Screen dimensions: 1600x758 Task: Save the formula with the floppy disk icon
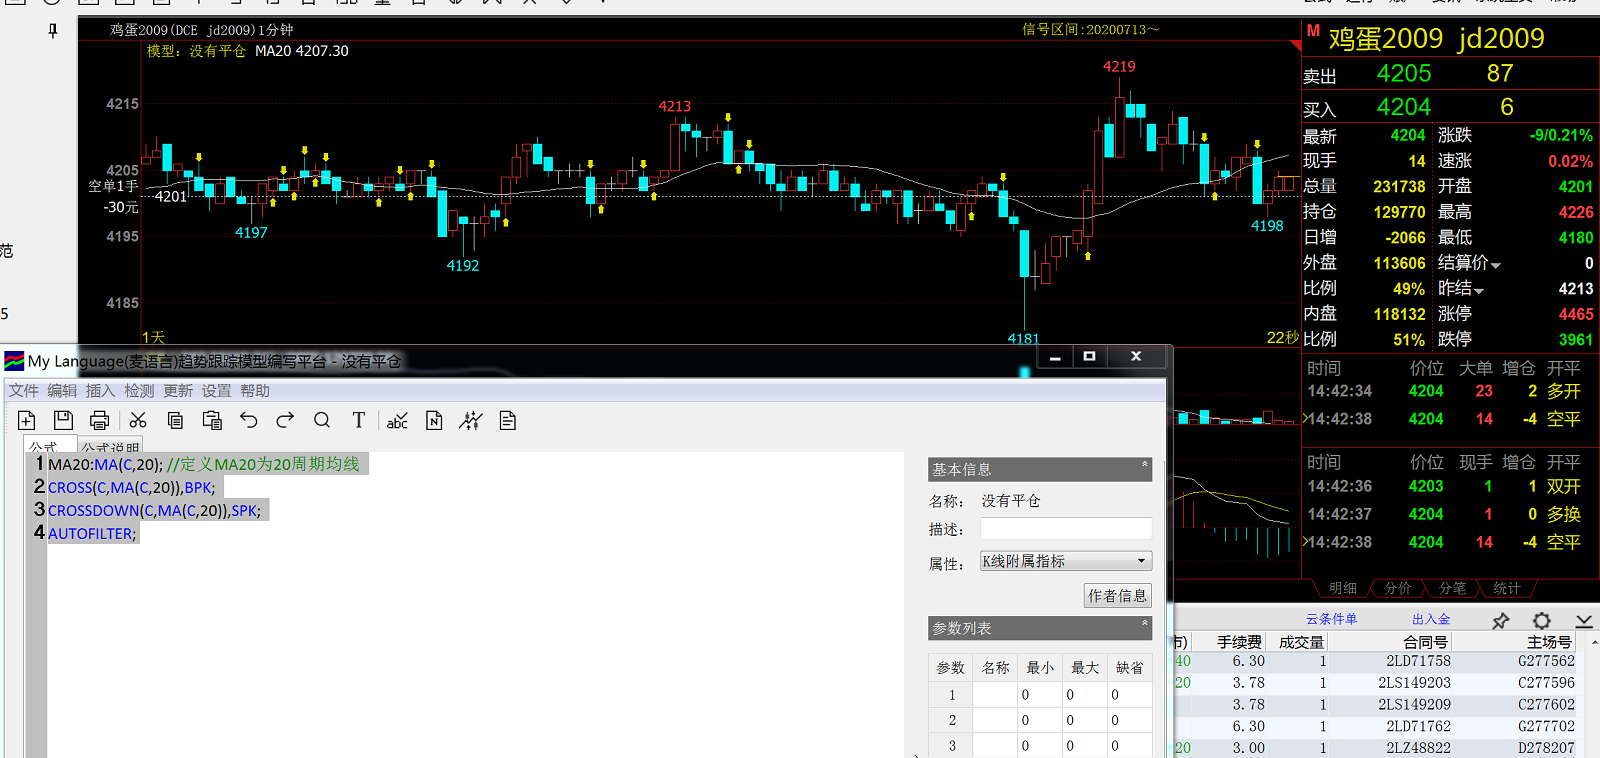pos(63,421)
